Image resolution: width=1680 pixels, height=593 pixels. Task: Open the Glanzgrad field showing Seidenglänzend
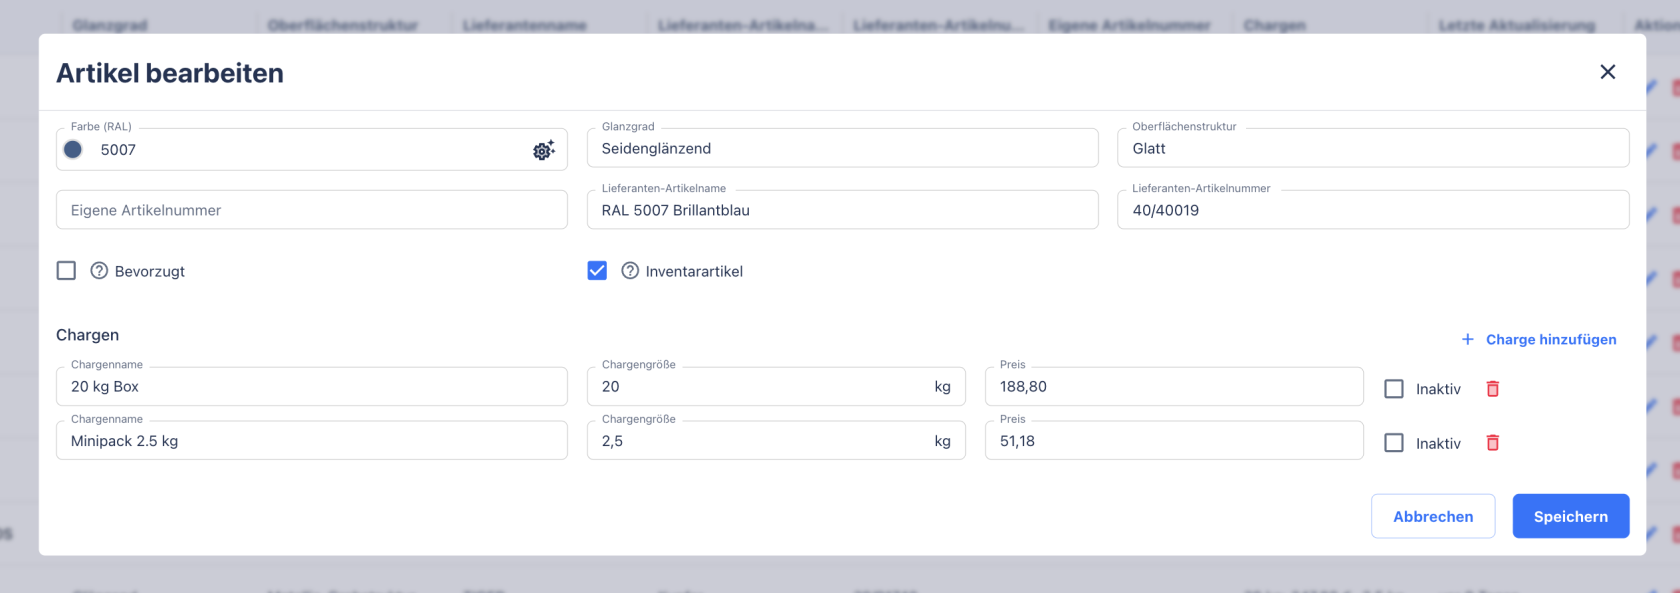tap(841, 149)
